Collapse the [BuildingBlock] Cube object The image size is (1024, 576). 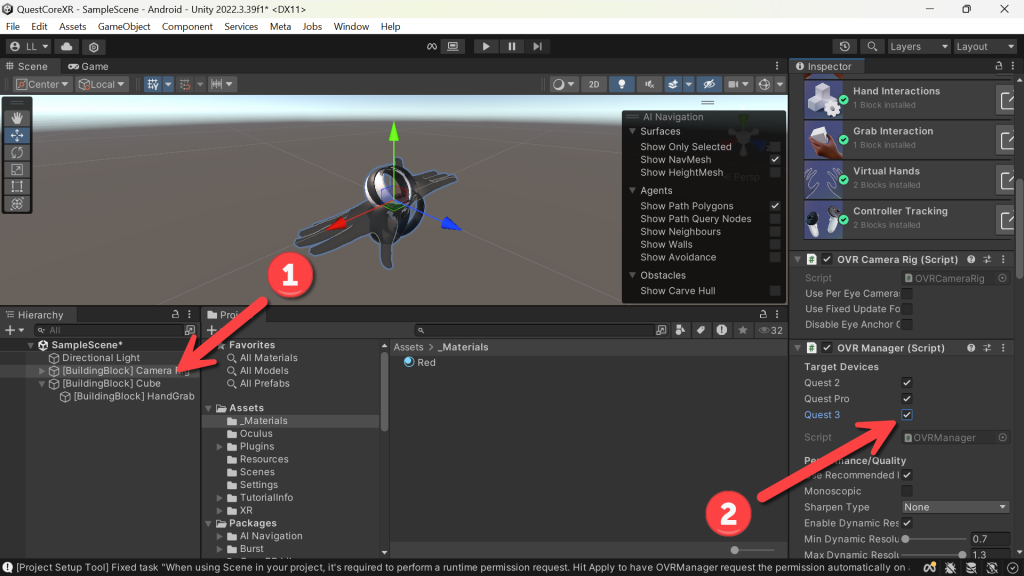coord(42,383)
